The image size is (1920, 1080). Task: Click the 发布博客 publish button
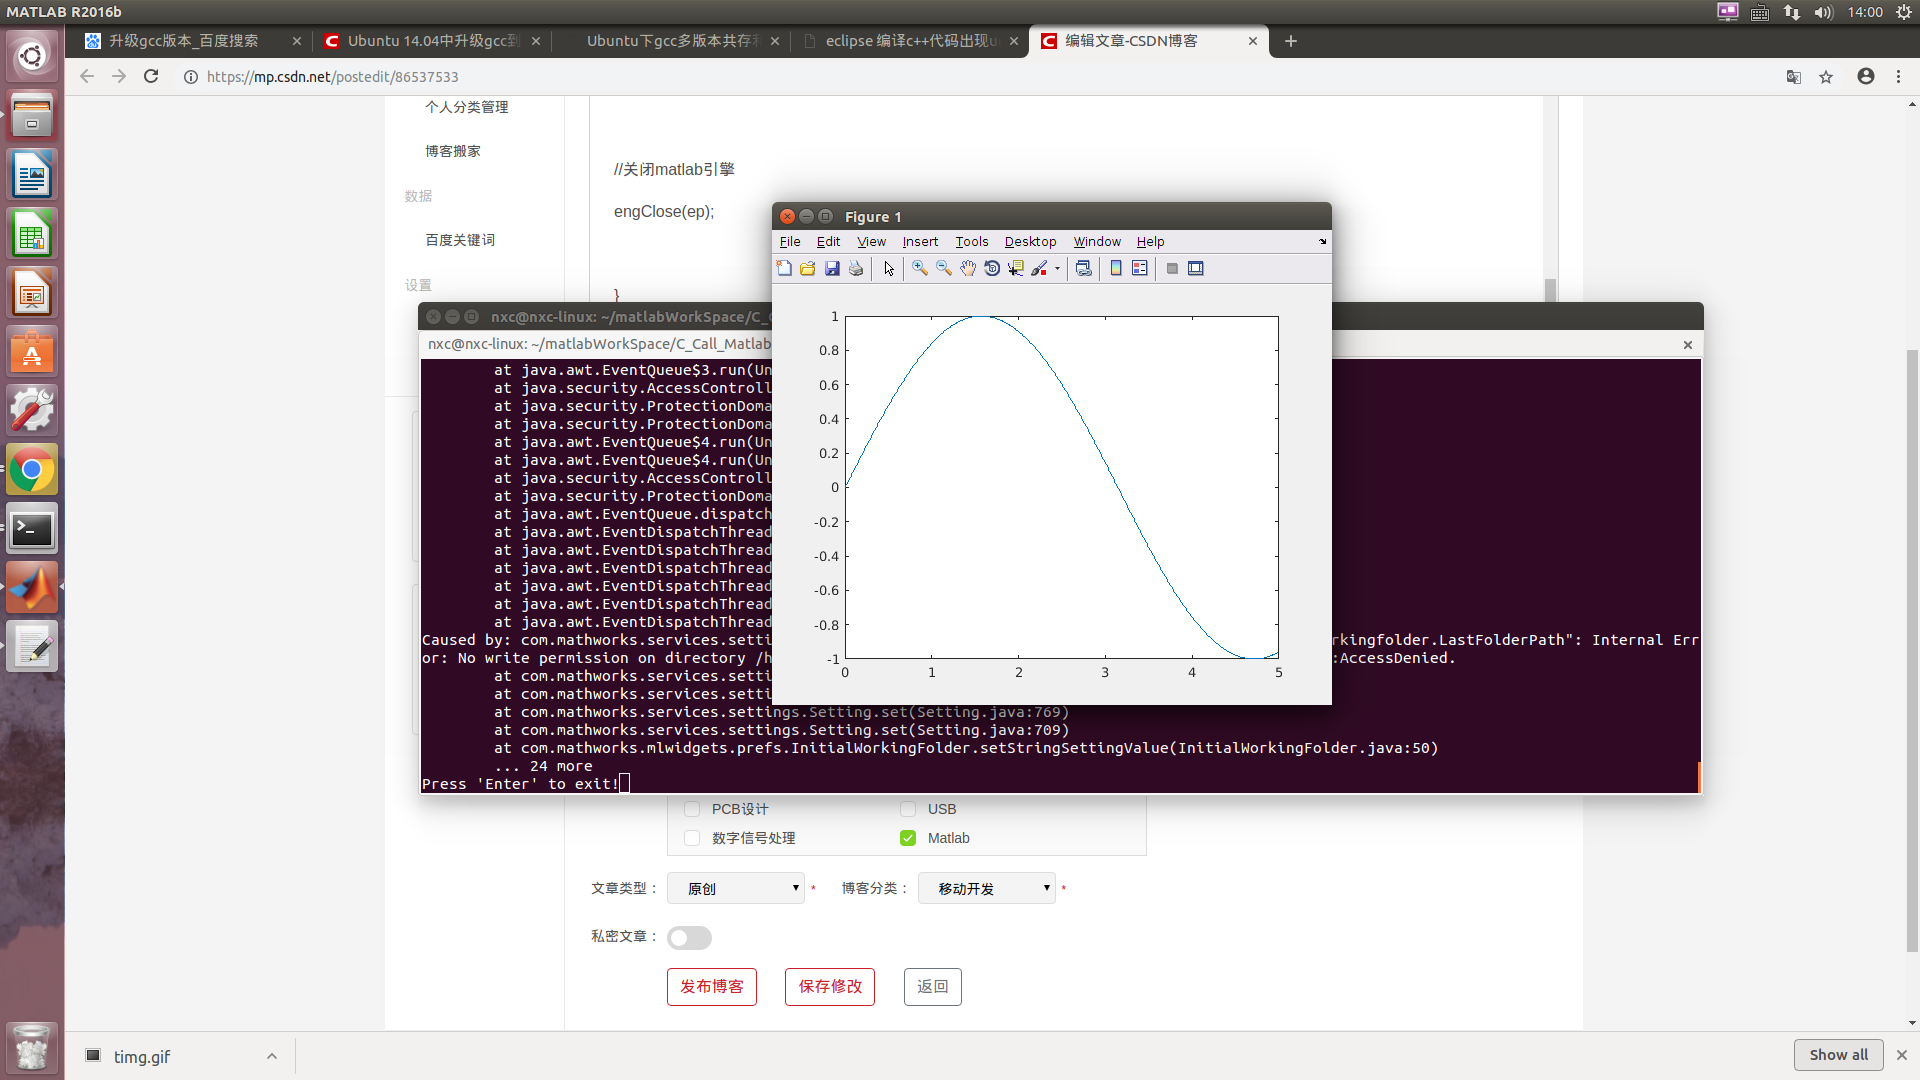pos(712,987)
